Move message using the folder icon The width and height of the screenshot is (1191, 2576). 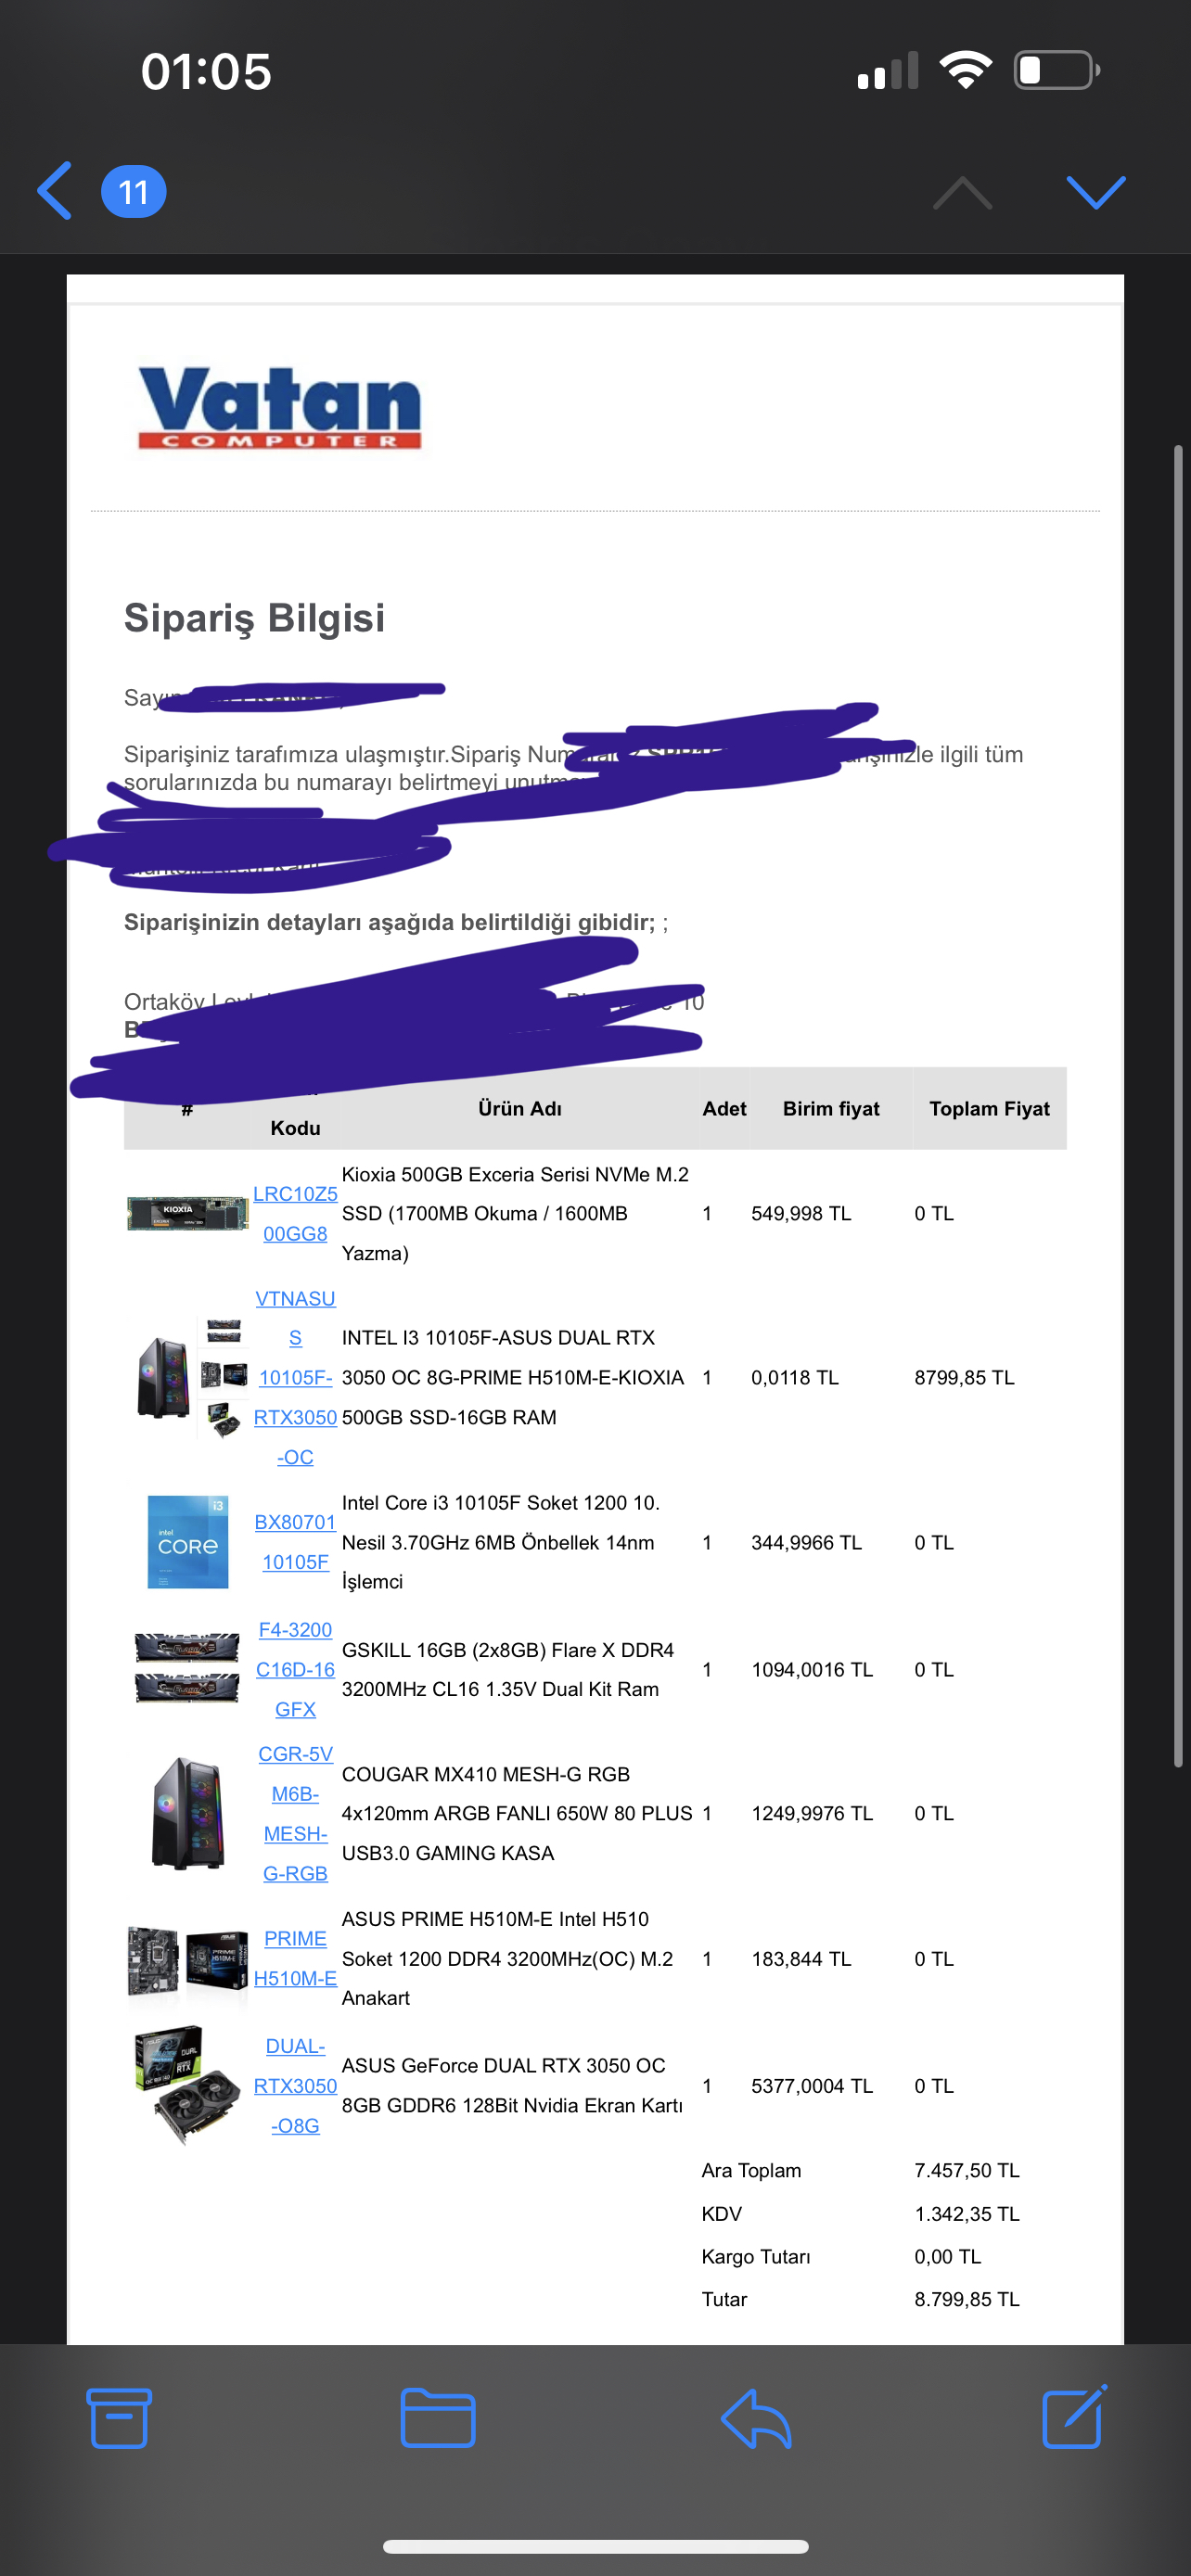pos(437,2418)
